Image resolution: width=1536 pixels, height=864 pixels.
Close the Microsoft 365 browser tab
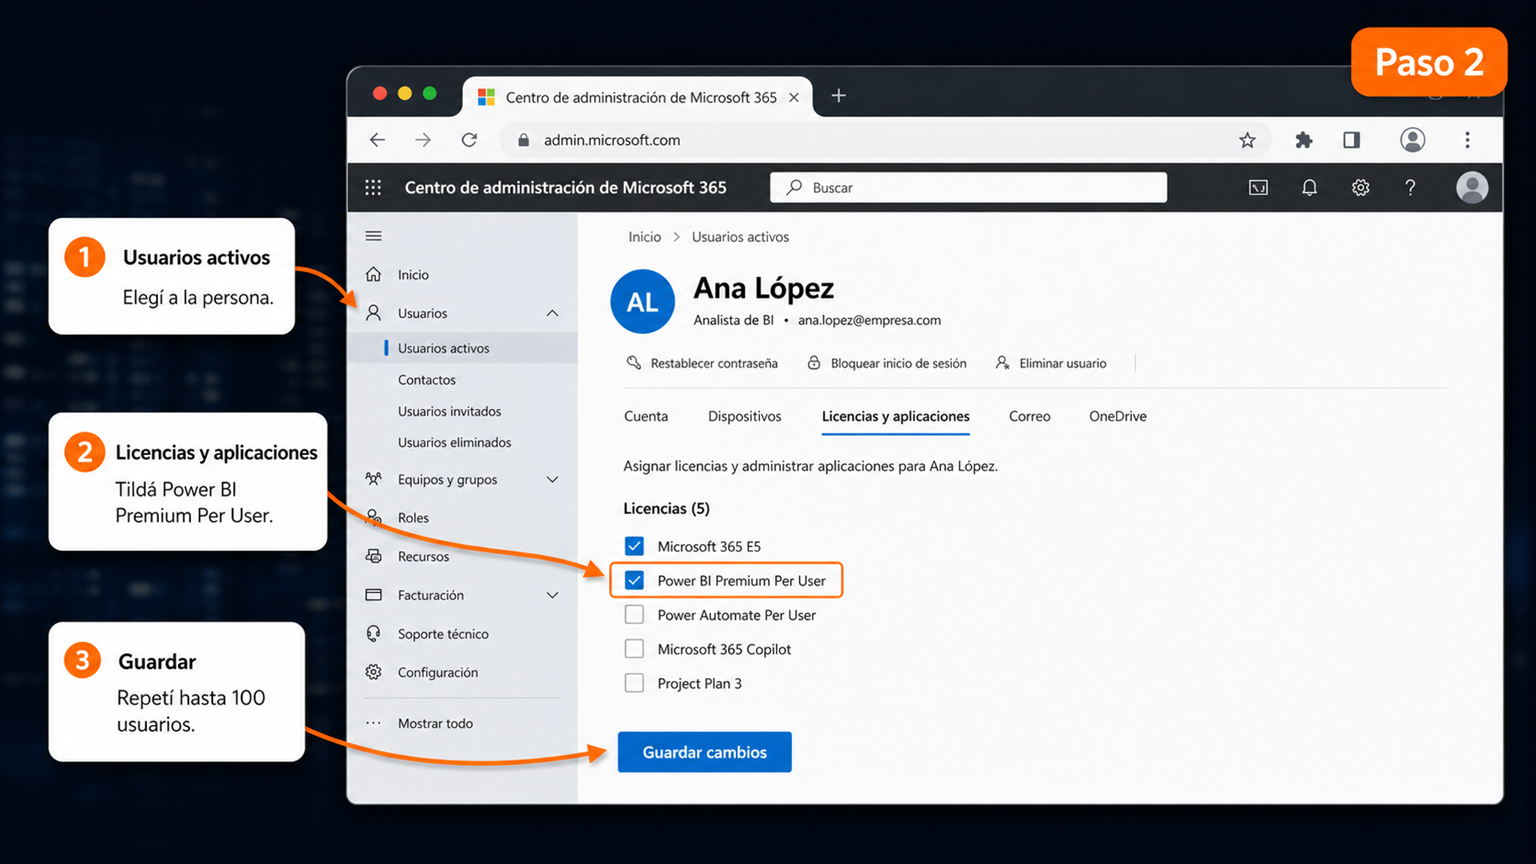click(794, 97)
